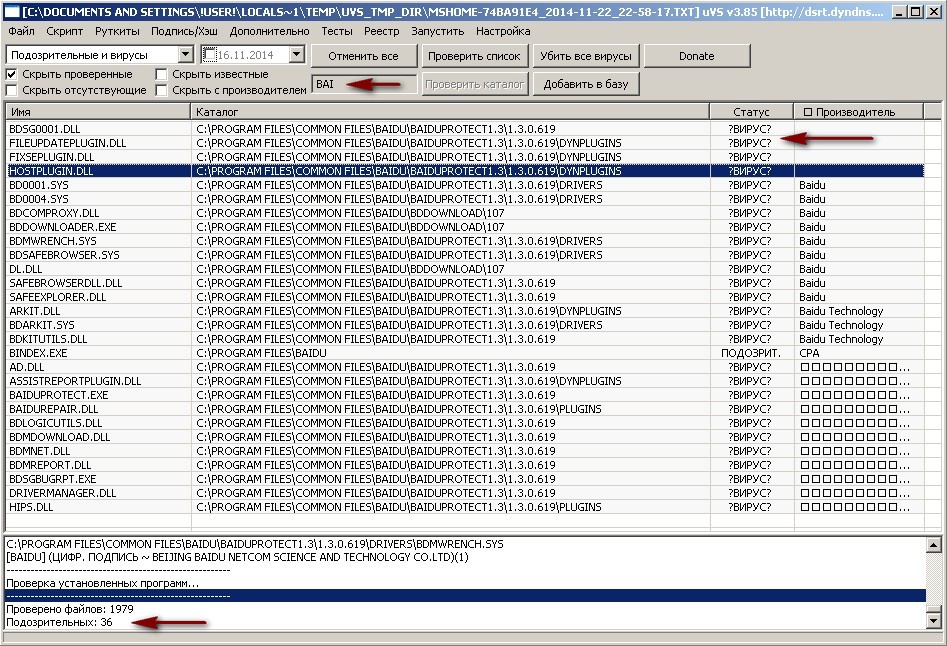Open the Руткиты menu
This screenshot has width=947, height=646.
(117, 31)
